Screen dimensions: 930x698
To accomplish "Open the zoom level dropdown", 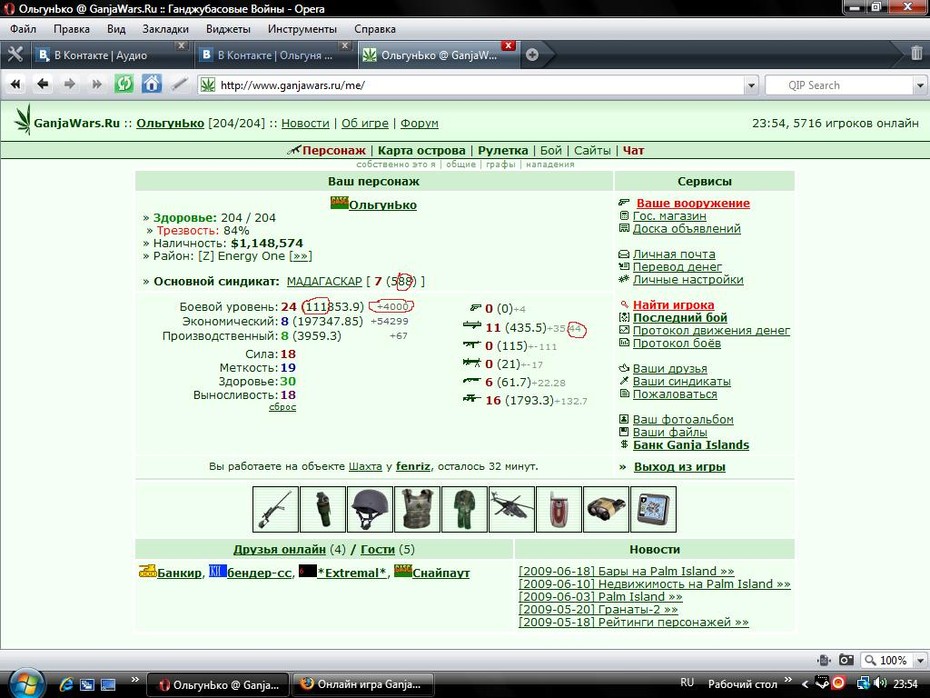I will click(x=920, y=660).
